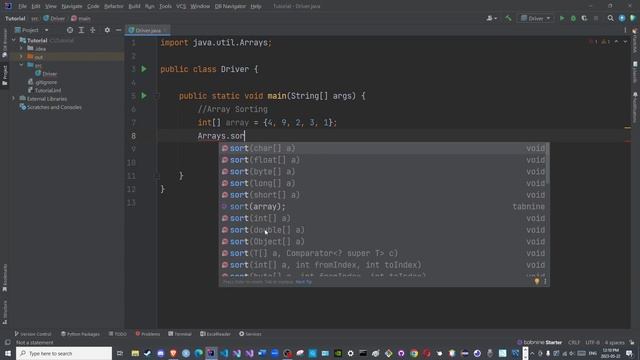Viewport: 640px width, 360px height.
Task: Select Opened File target icon in Project panel
Action: point(70,30)
